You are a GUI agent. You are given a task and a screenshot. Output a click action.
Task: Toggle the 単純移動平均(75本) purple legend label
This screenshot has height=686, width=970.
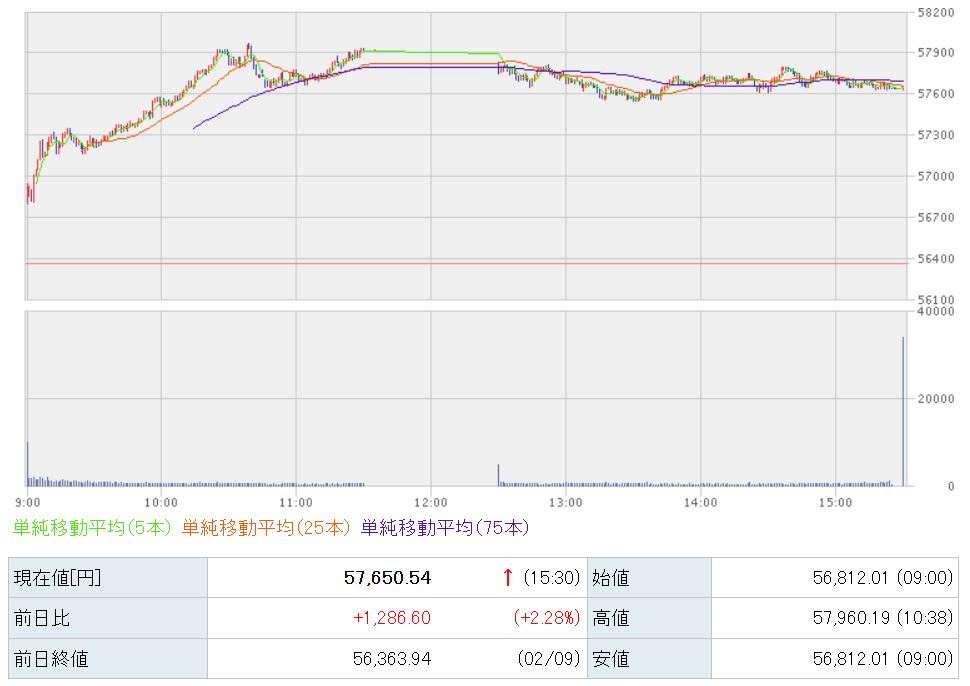444,526
